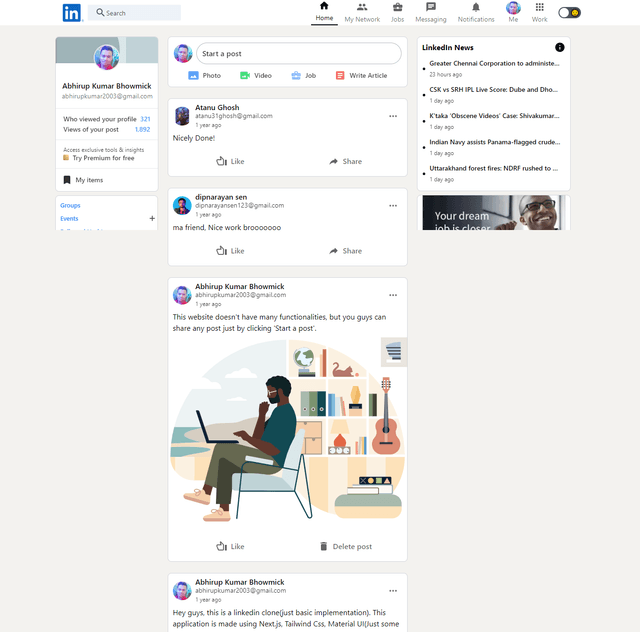Viewport: 640px width, 632px height.
Task: Click the Photo icon under Start a post
Action: click(193, 76)
